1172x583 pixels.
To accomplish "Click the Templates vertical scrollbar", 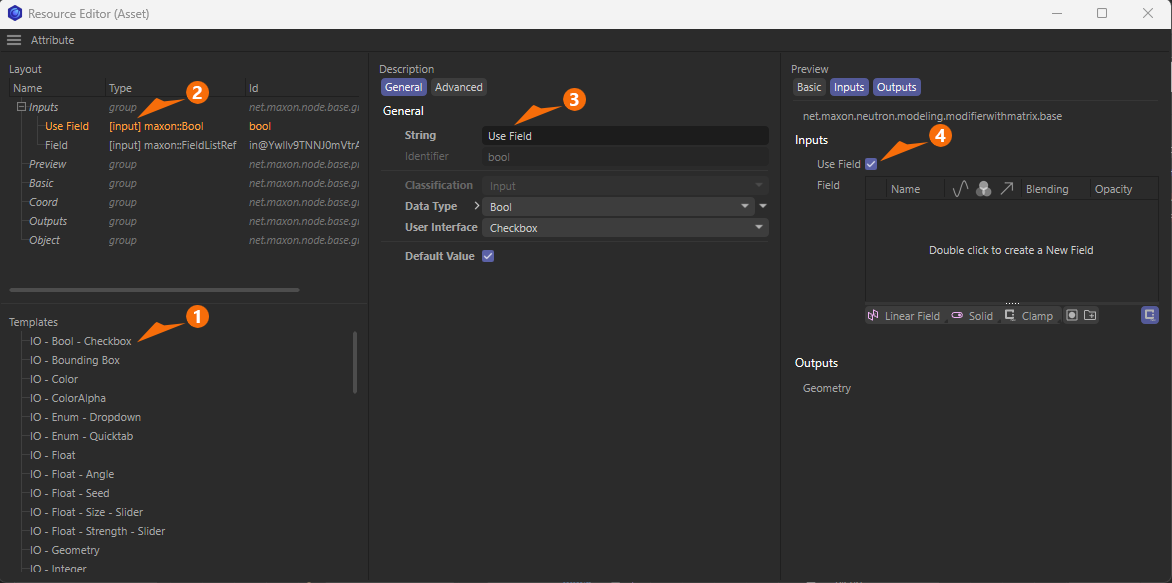I will click(x=355, y=363).
